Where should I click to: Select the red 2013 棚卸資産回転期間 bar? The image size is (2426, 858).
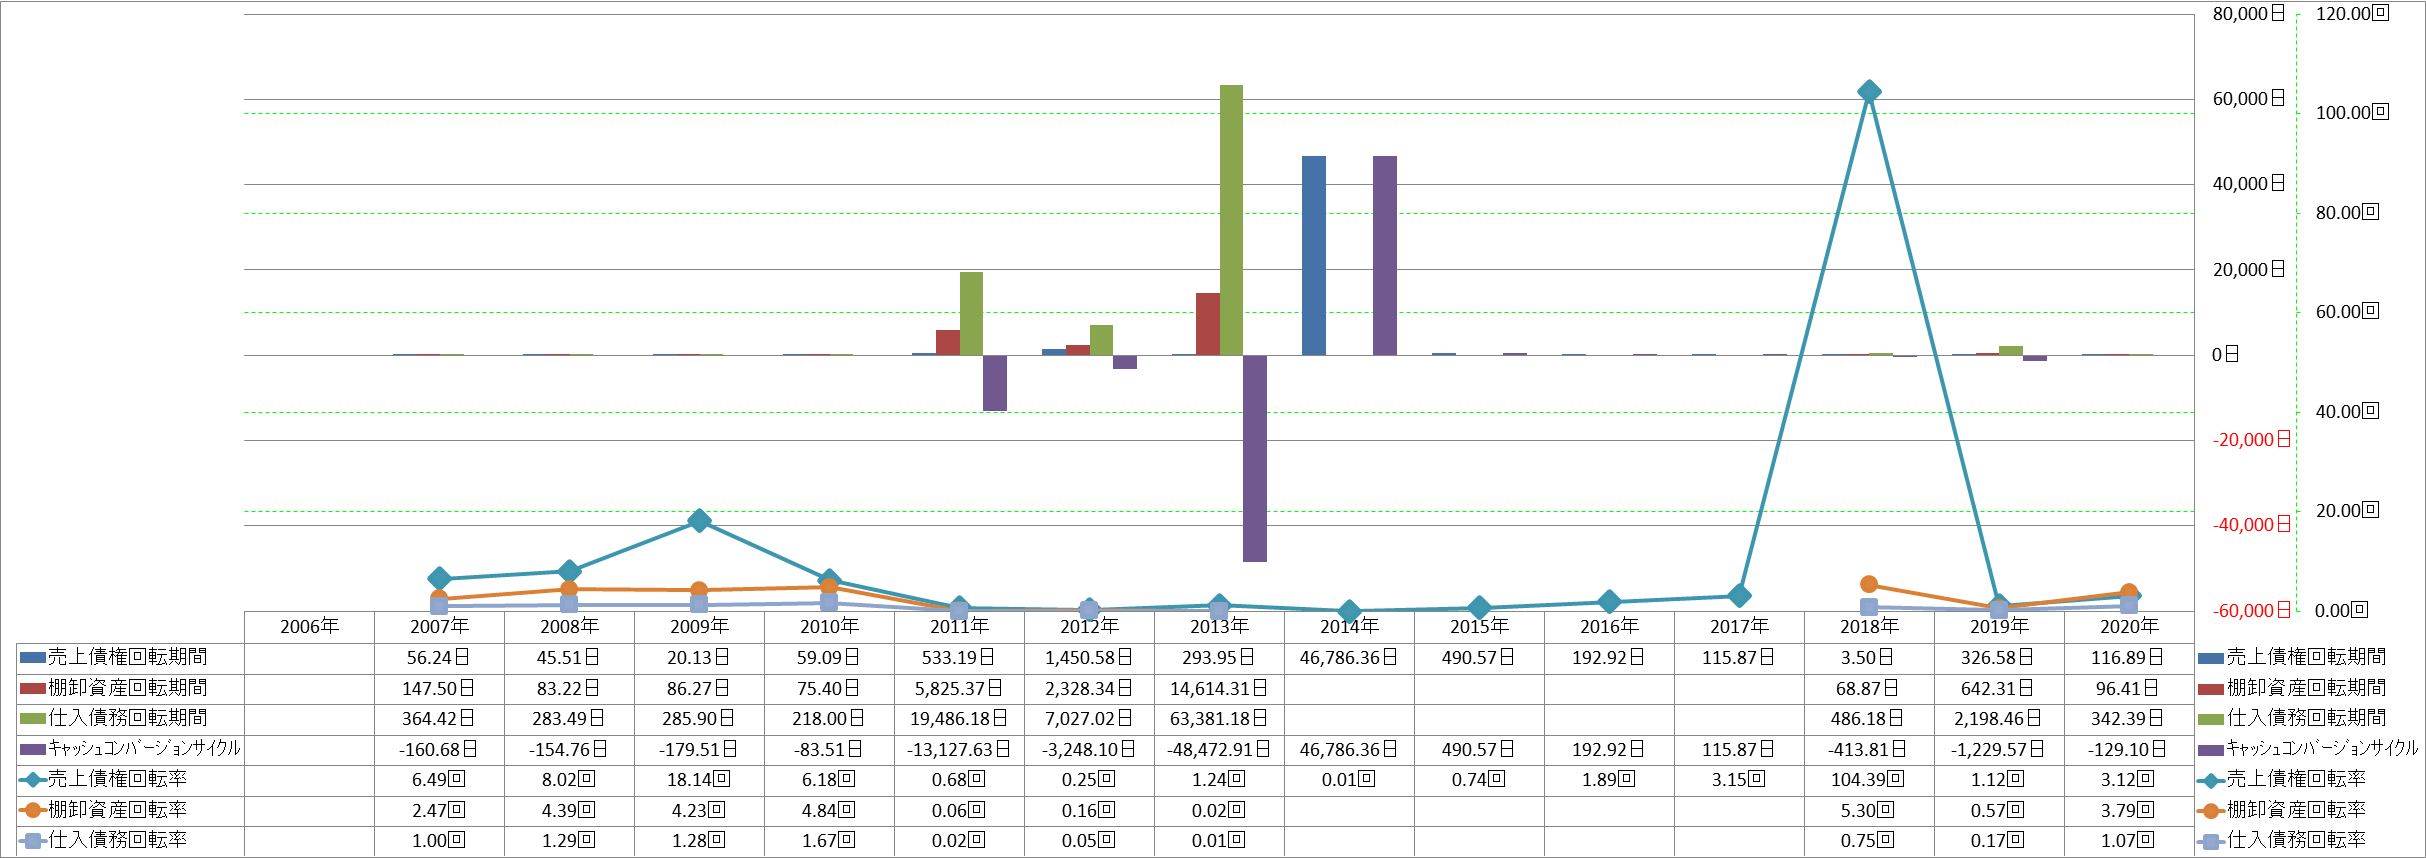[1208, 324]
